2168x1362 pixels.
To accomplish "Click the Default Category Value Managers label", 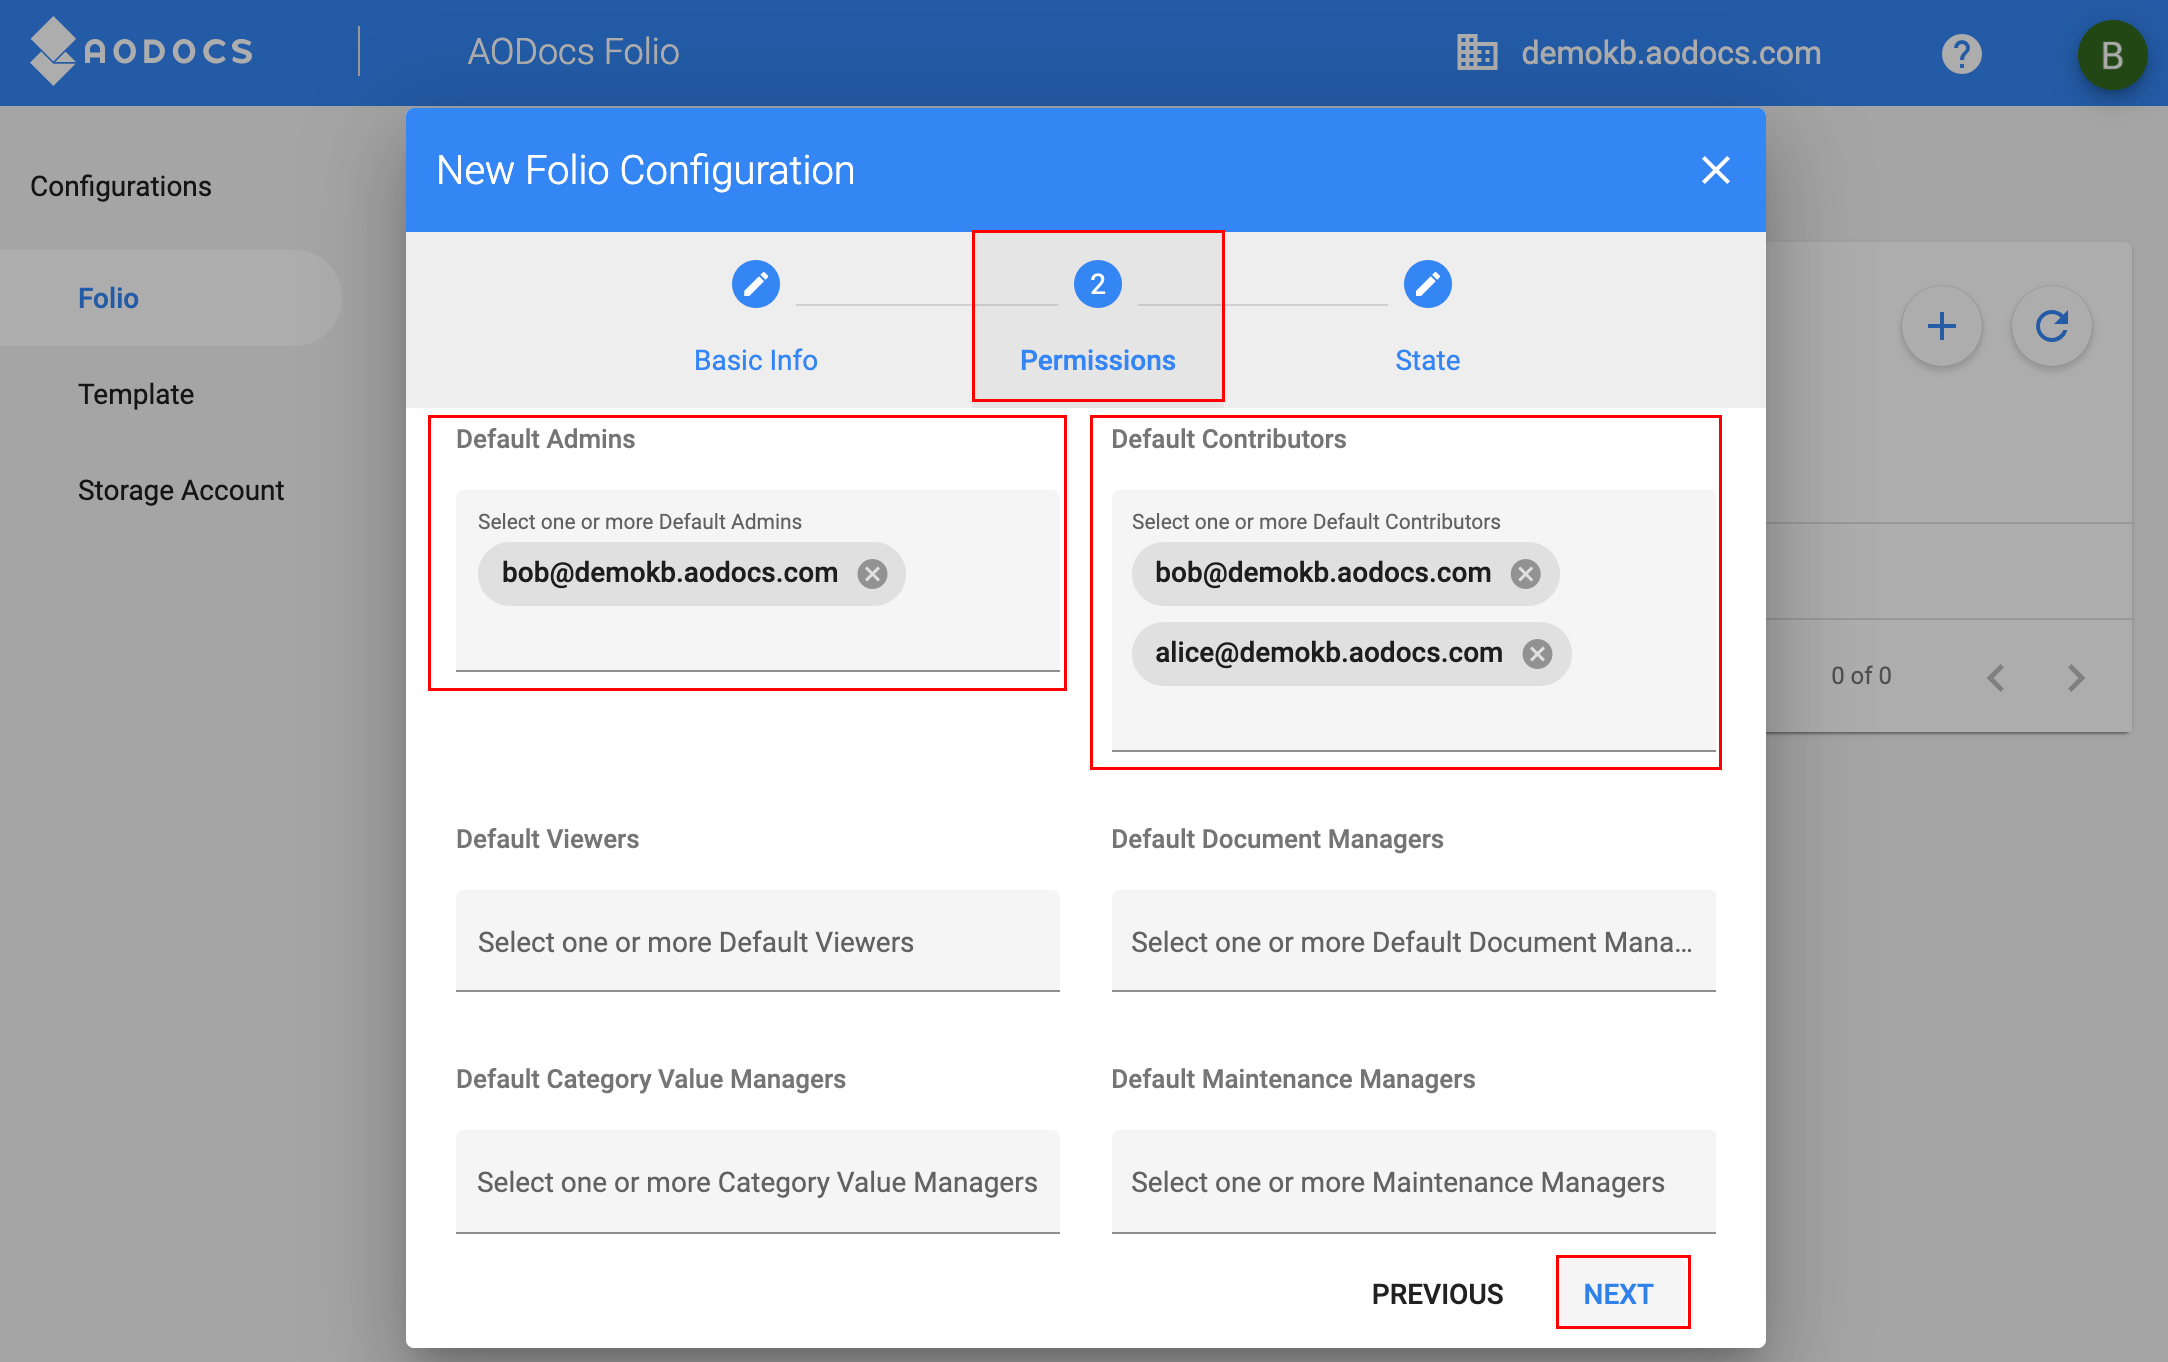I will pyautogui.click(x=651, y=1079).
